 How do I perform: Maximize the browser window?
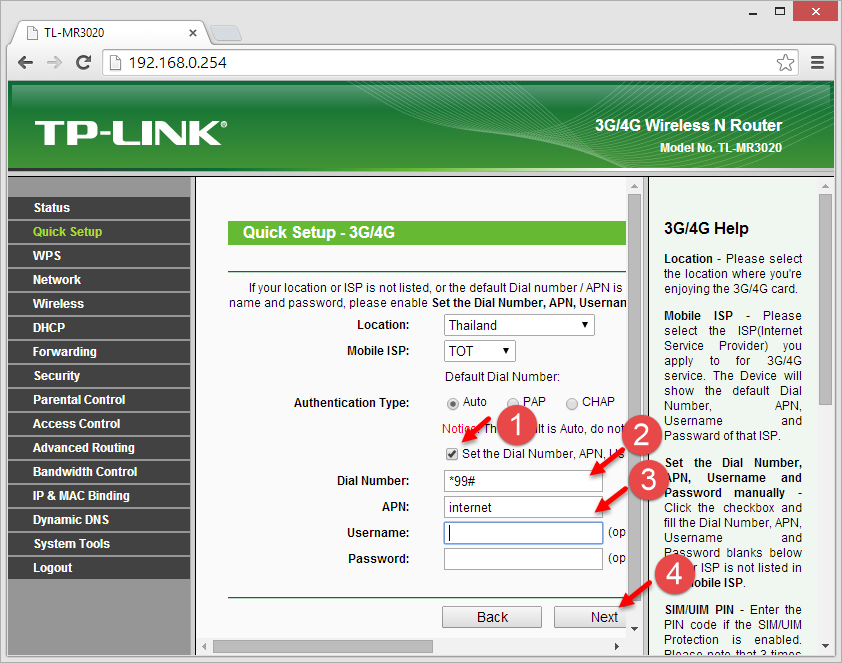780,11
